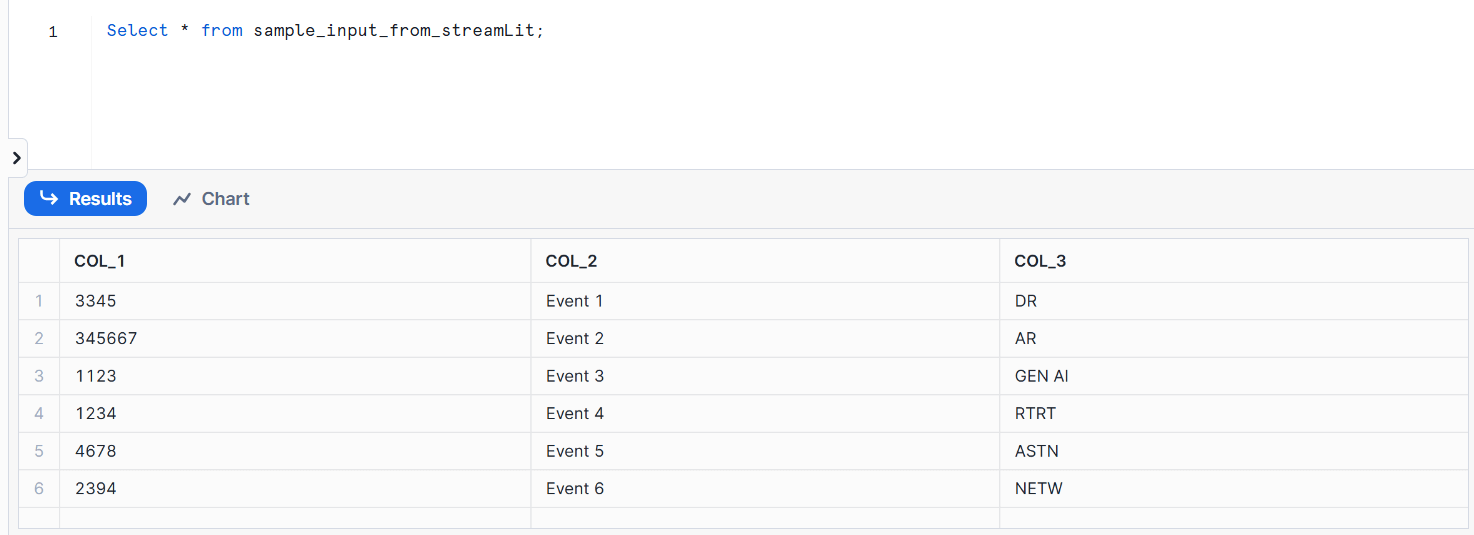Screen dimensions: 1474x535
Task: Click the COL_2 column header
Action: point(571,261)
